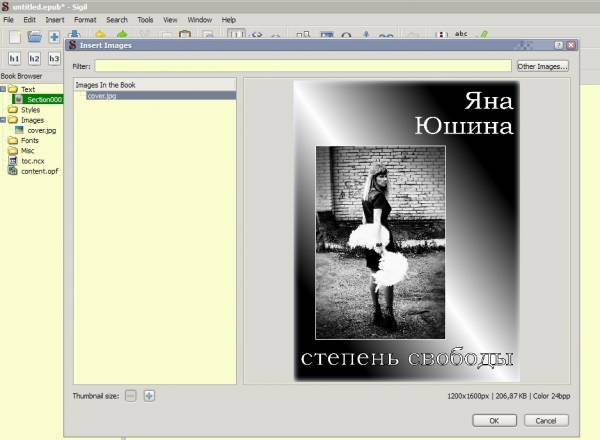600x440 pixels.
Task: Close the Insert Images dialog
Action: coord(571,45)
